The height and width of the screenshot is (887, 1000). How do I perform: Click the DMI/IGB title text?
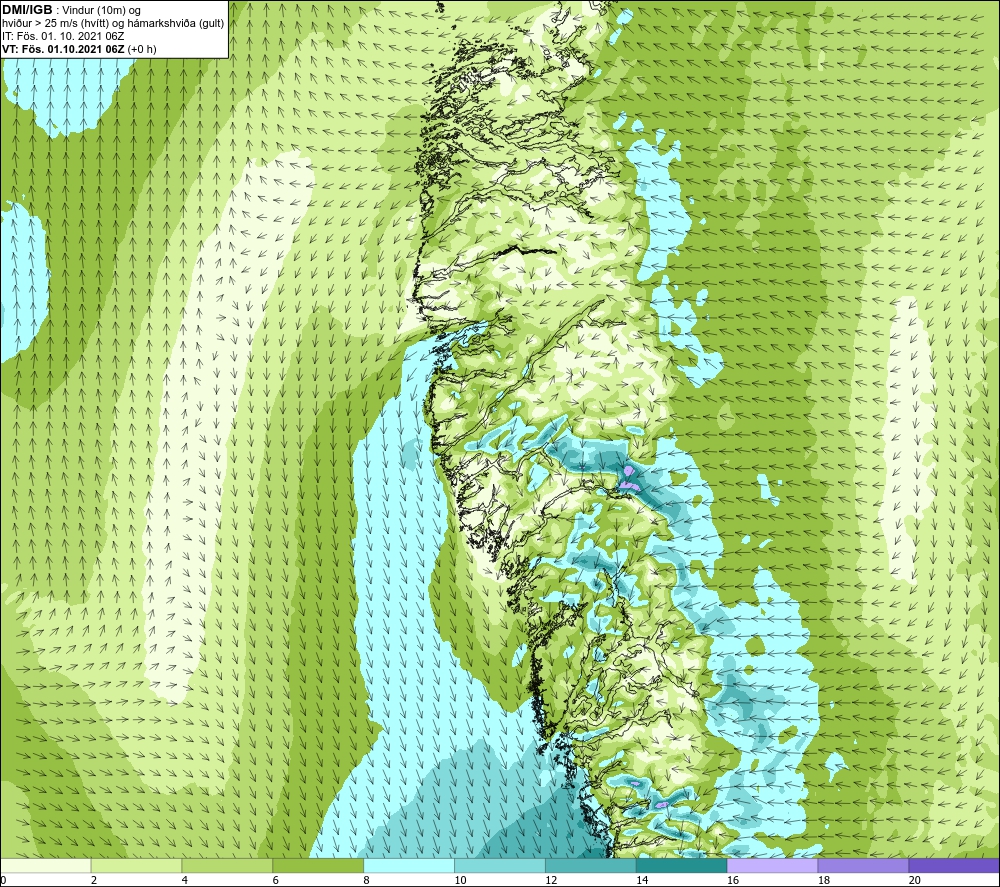pyautogui.click(x=27, y=10)
